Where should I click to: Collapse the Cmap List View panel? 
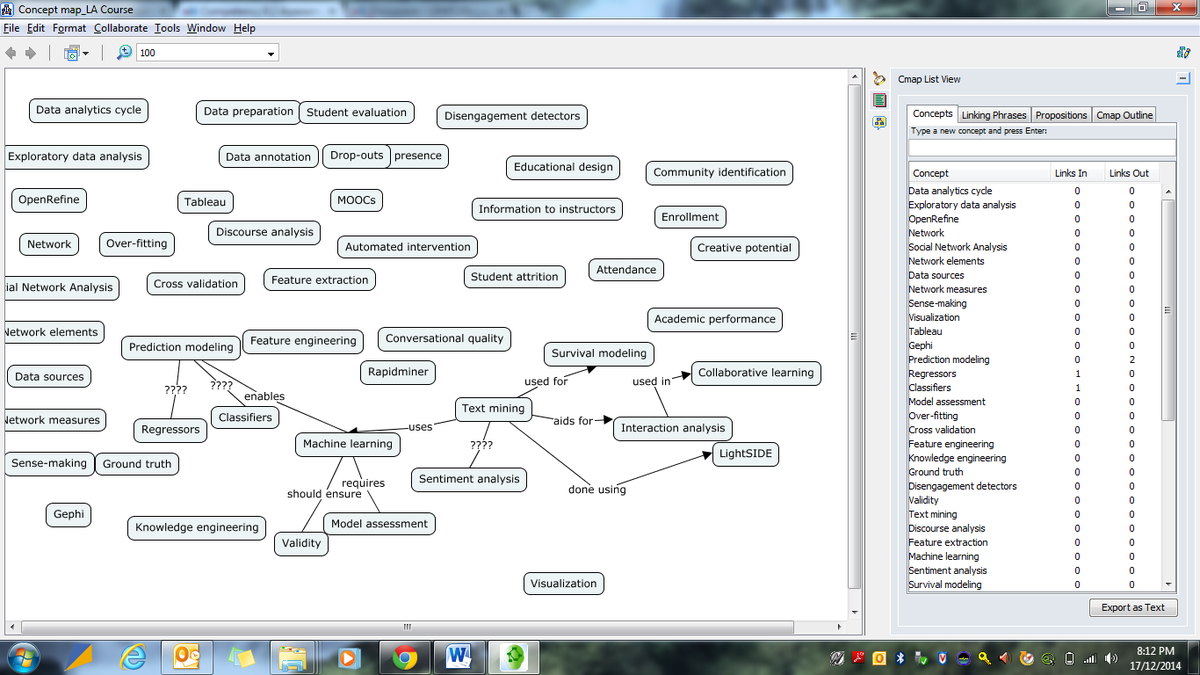coord(1183,79)
